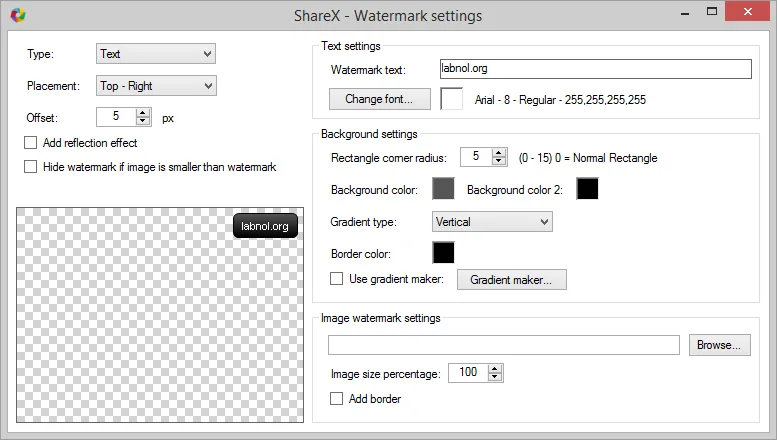Open the Type dropdown set to Text
Screen dimensions: 777x440
click(156, 54)
